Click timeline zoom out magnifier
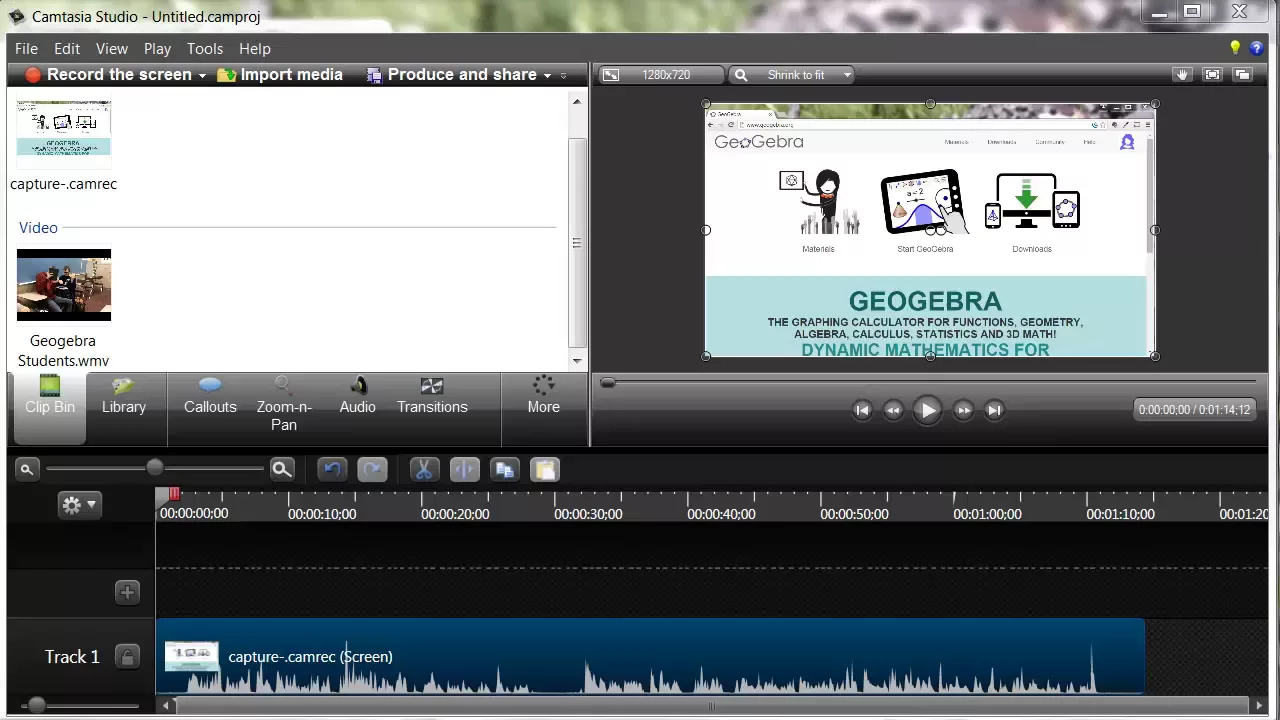Viewport: 1280px width, 720px height. pyautogui.click(x=27, y=469)
